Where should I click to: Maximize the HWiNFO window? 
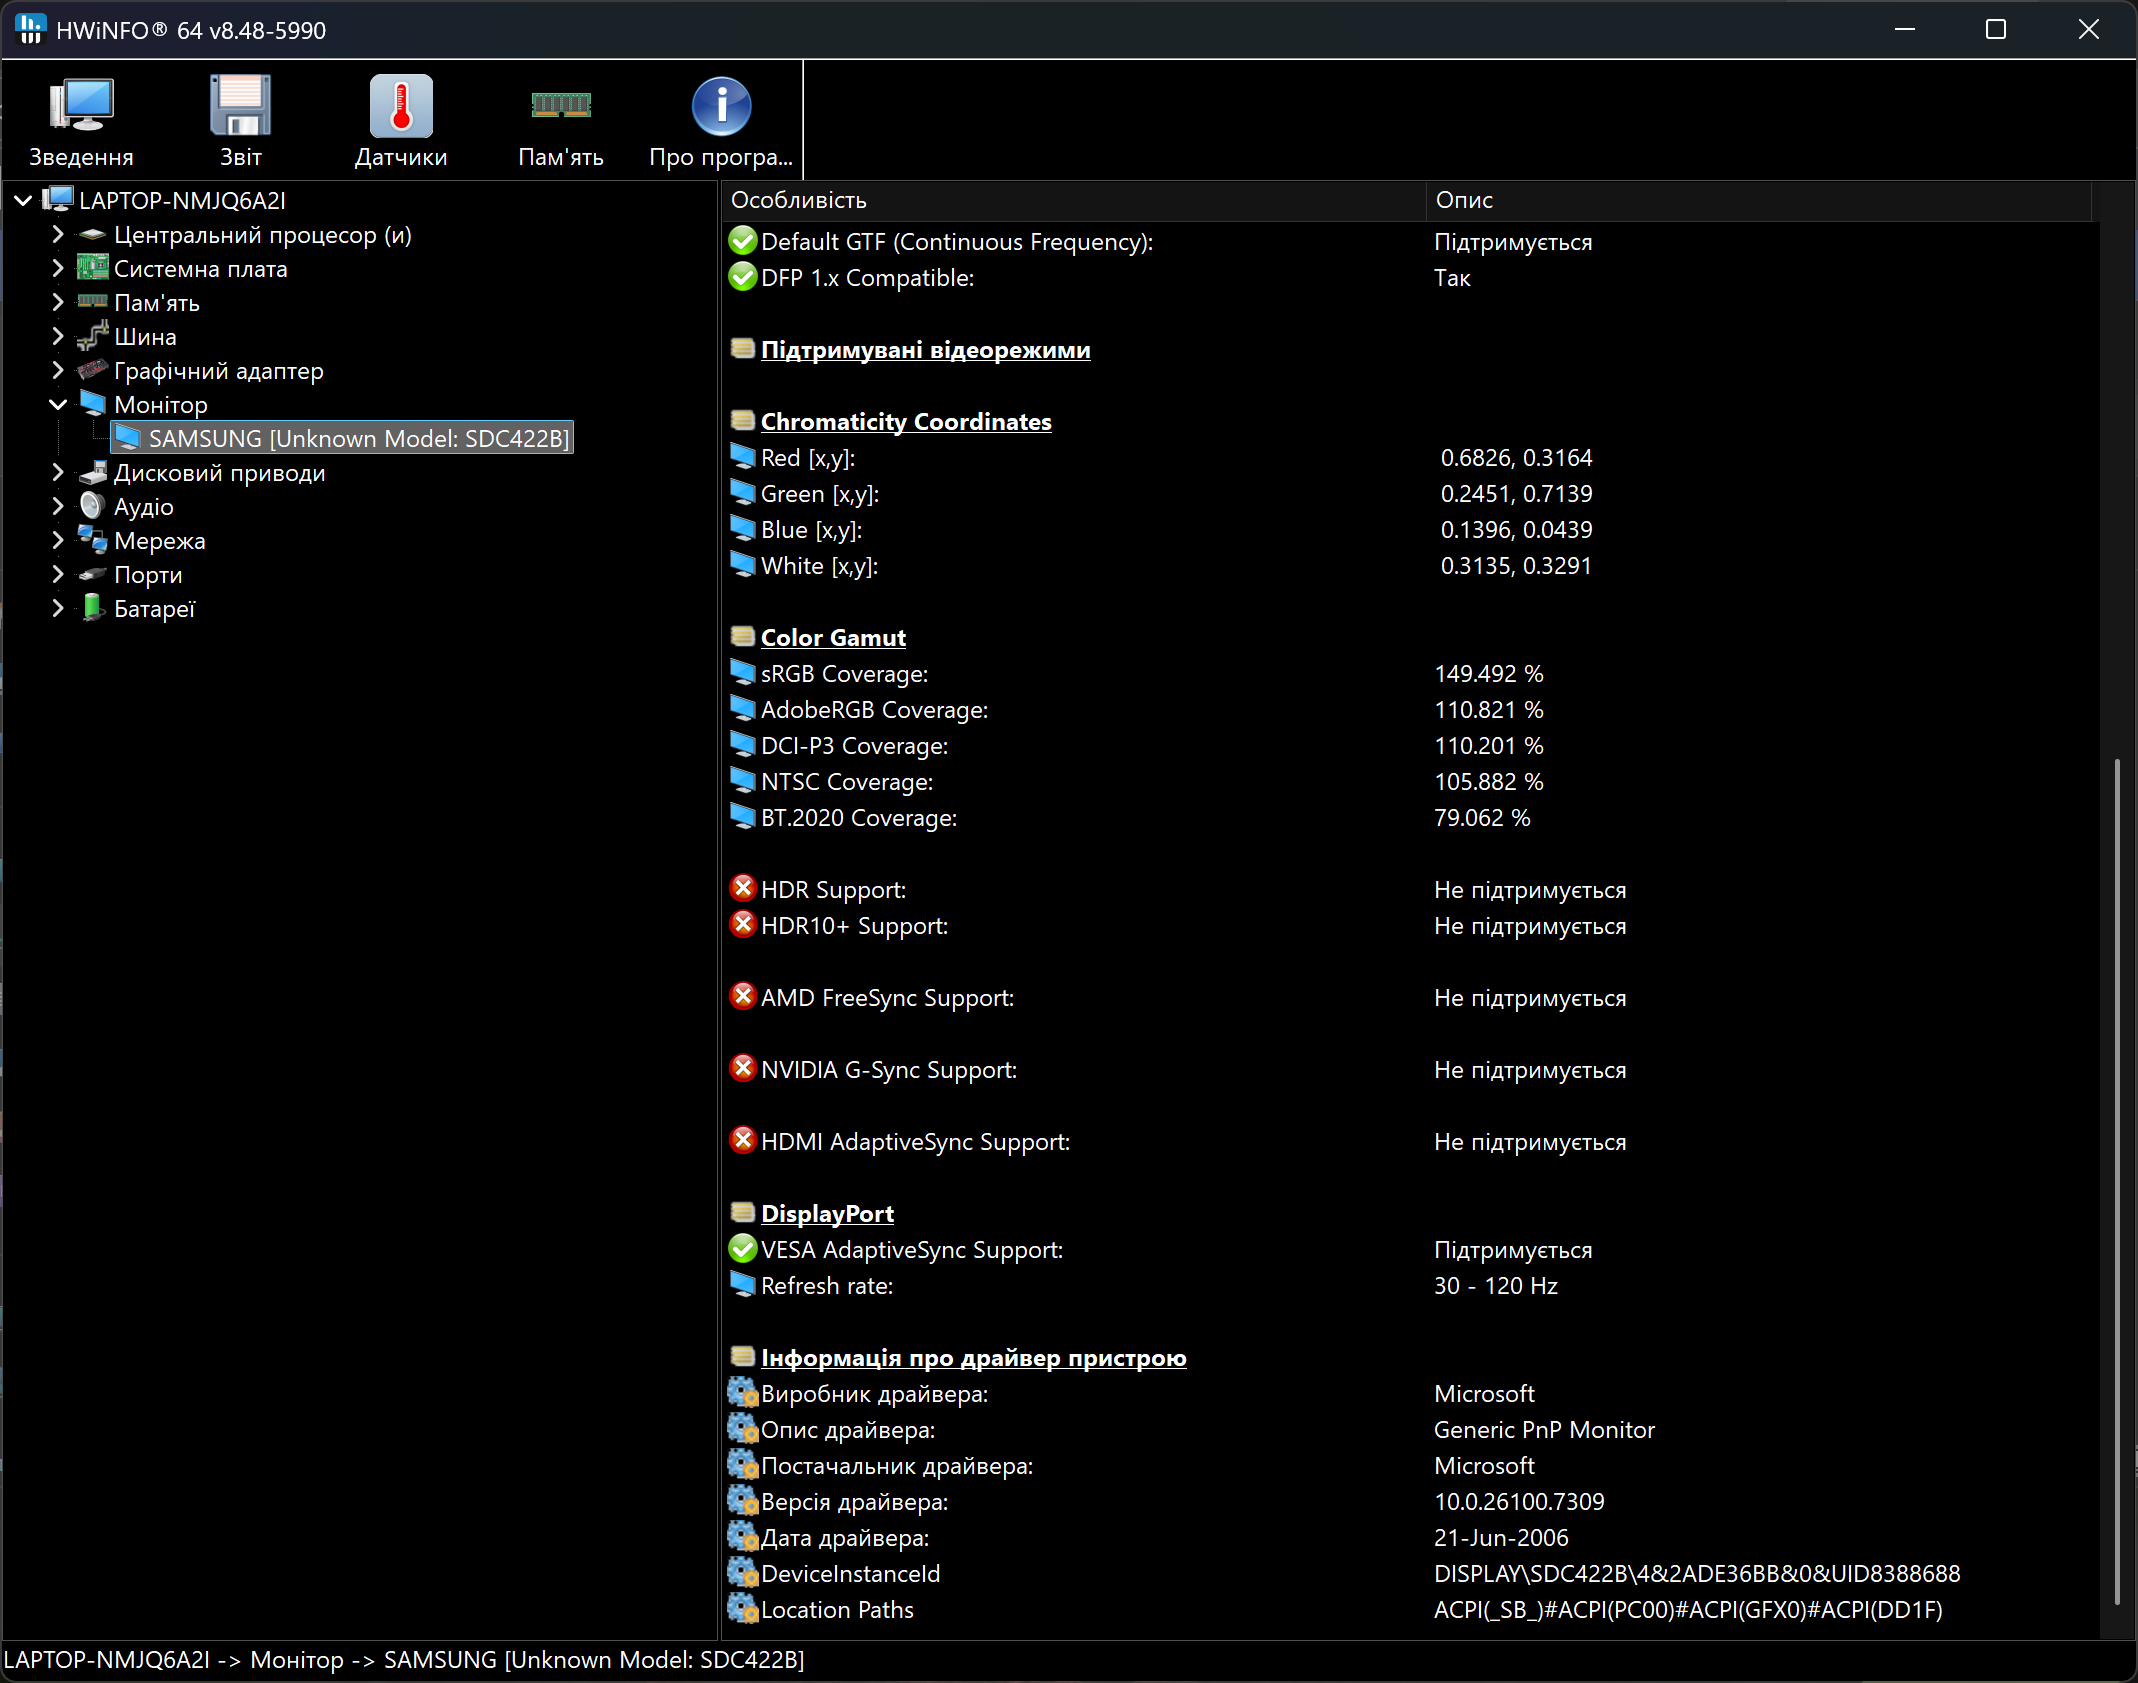(1996, 30)
